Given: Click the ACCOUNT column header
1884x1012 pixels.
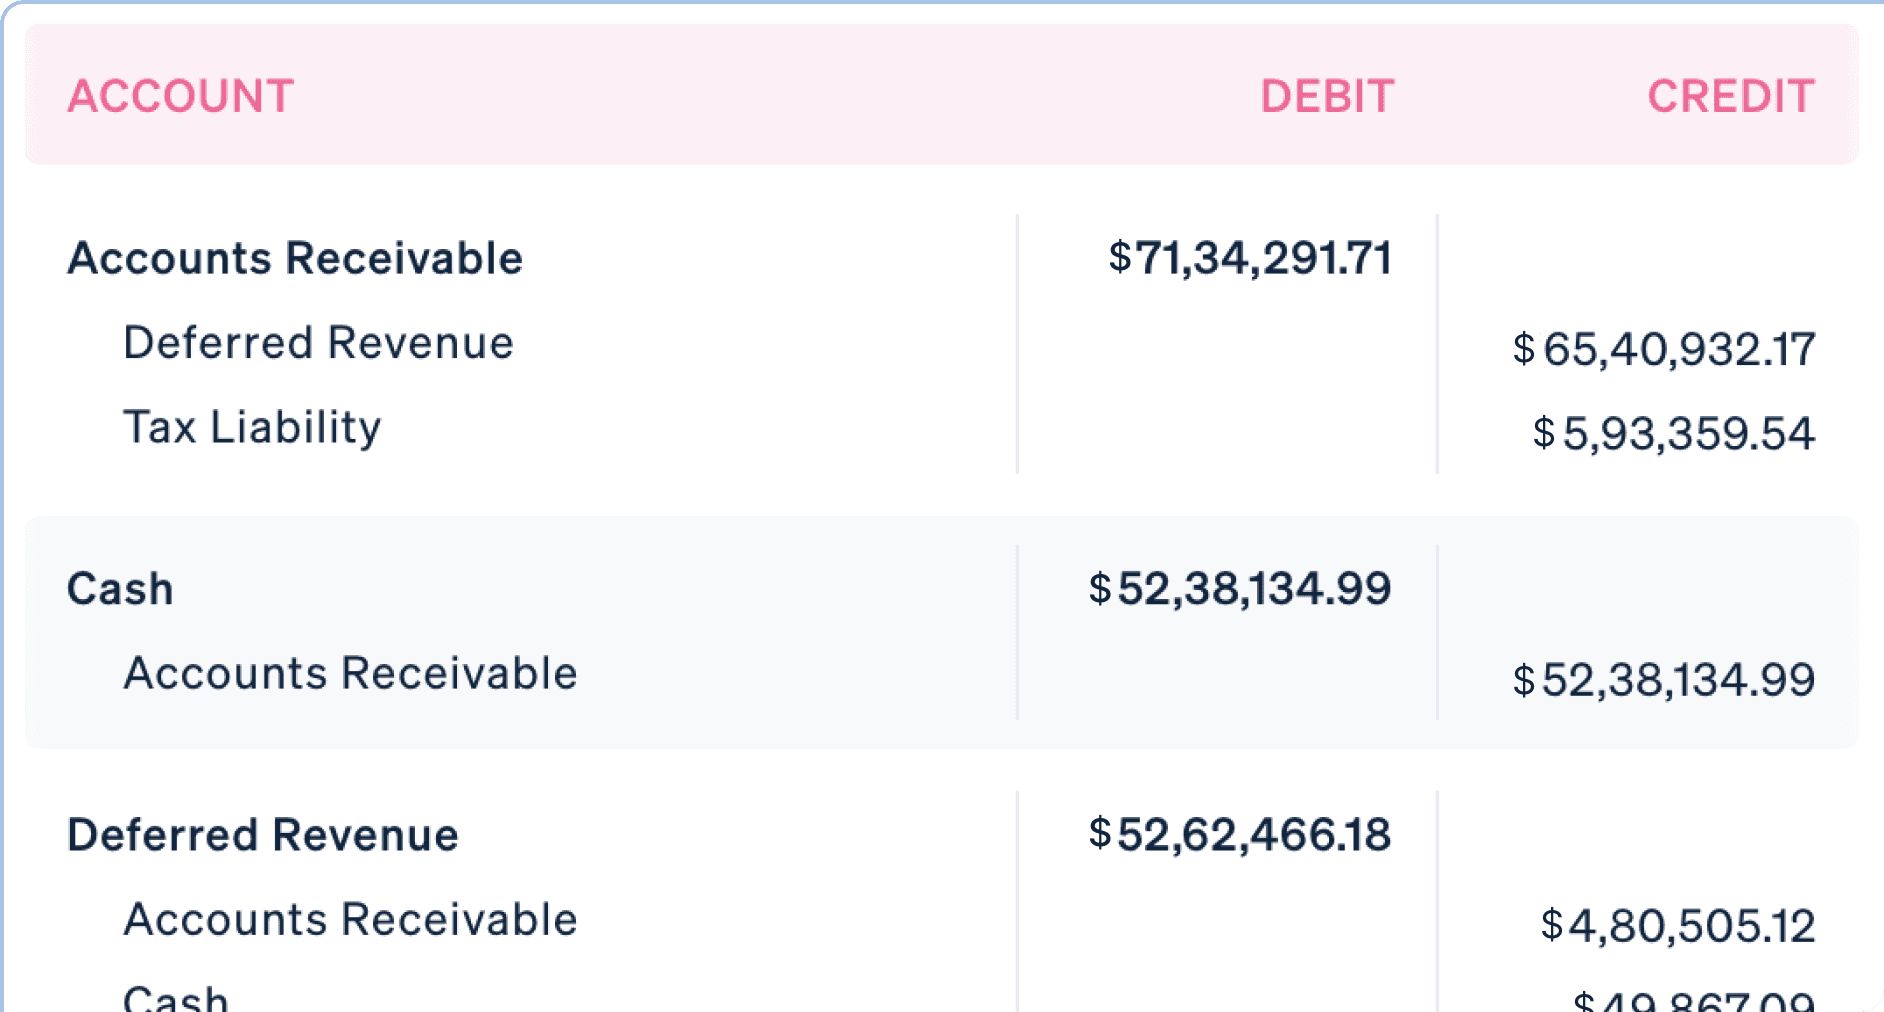Looking at the screenshot, I should point(181,97).
